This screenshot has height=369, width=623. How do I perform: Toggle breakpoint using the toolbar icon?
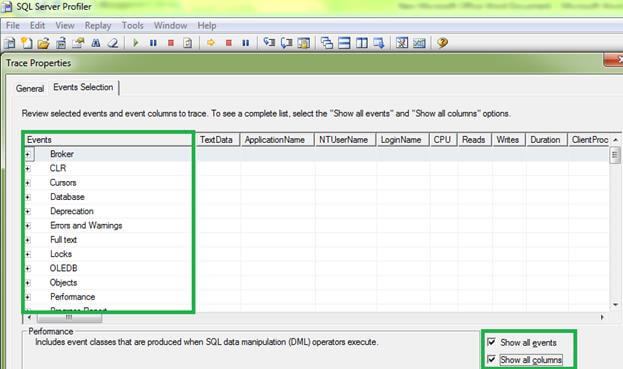304,43
